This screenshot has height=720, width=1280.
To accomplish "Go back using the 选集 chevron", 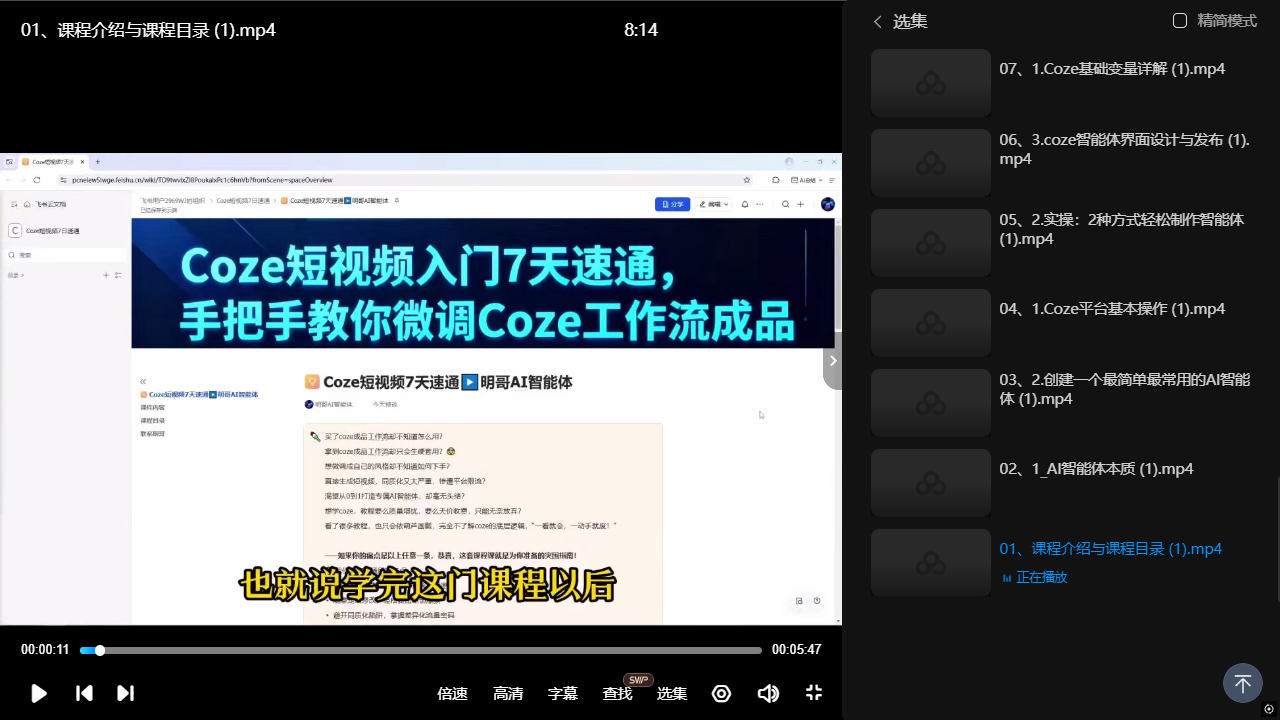I will tap(878, 21).
